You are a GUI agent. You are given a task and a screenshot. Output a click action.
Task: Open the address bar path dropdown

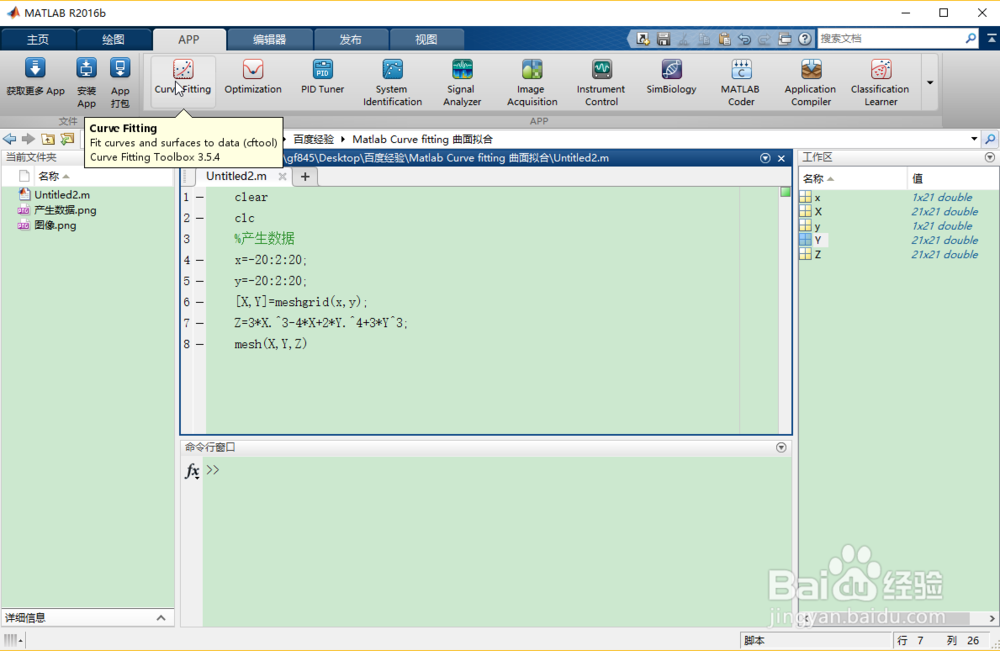pos(974,139)
